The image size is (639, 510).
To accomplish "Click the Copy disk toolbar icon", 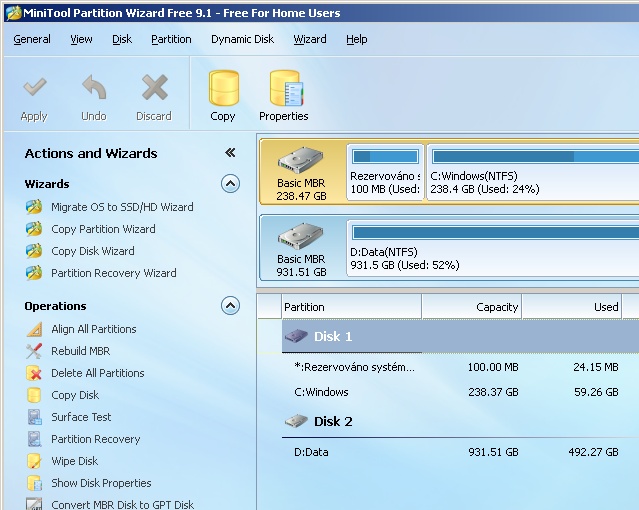I will pyautogui.click(x=223, y=88).
